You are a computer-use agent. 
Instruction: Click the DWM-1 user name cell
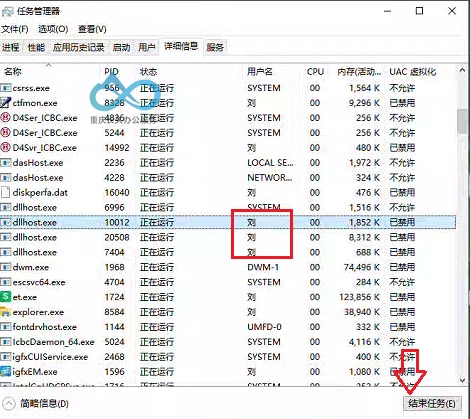[263, 267]
